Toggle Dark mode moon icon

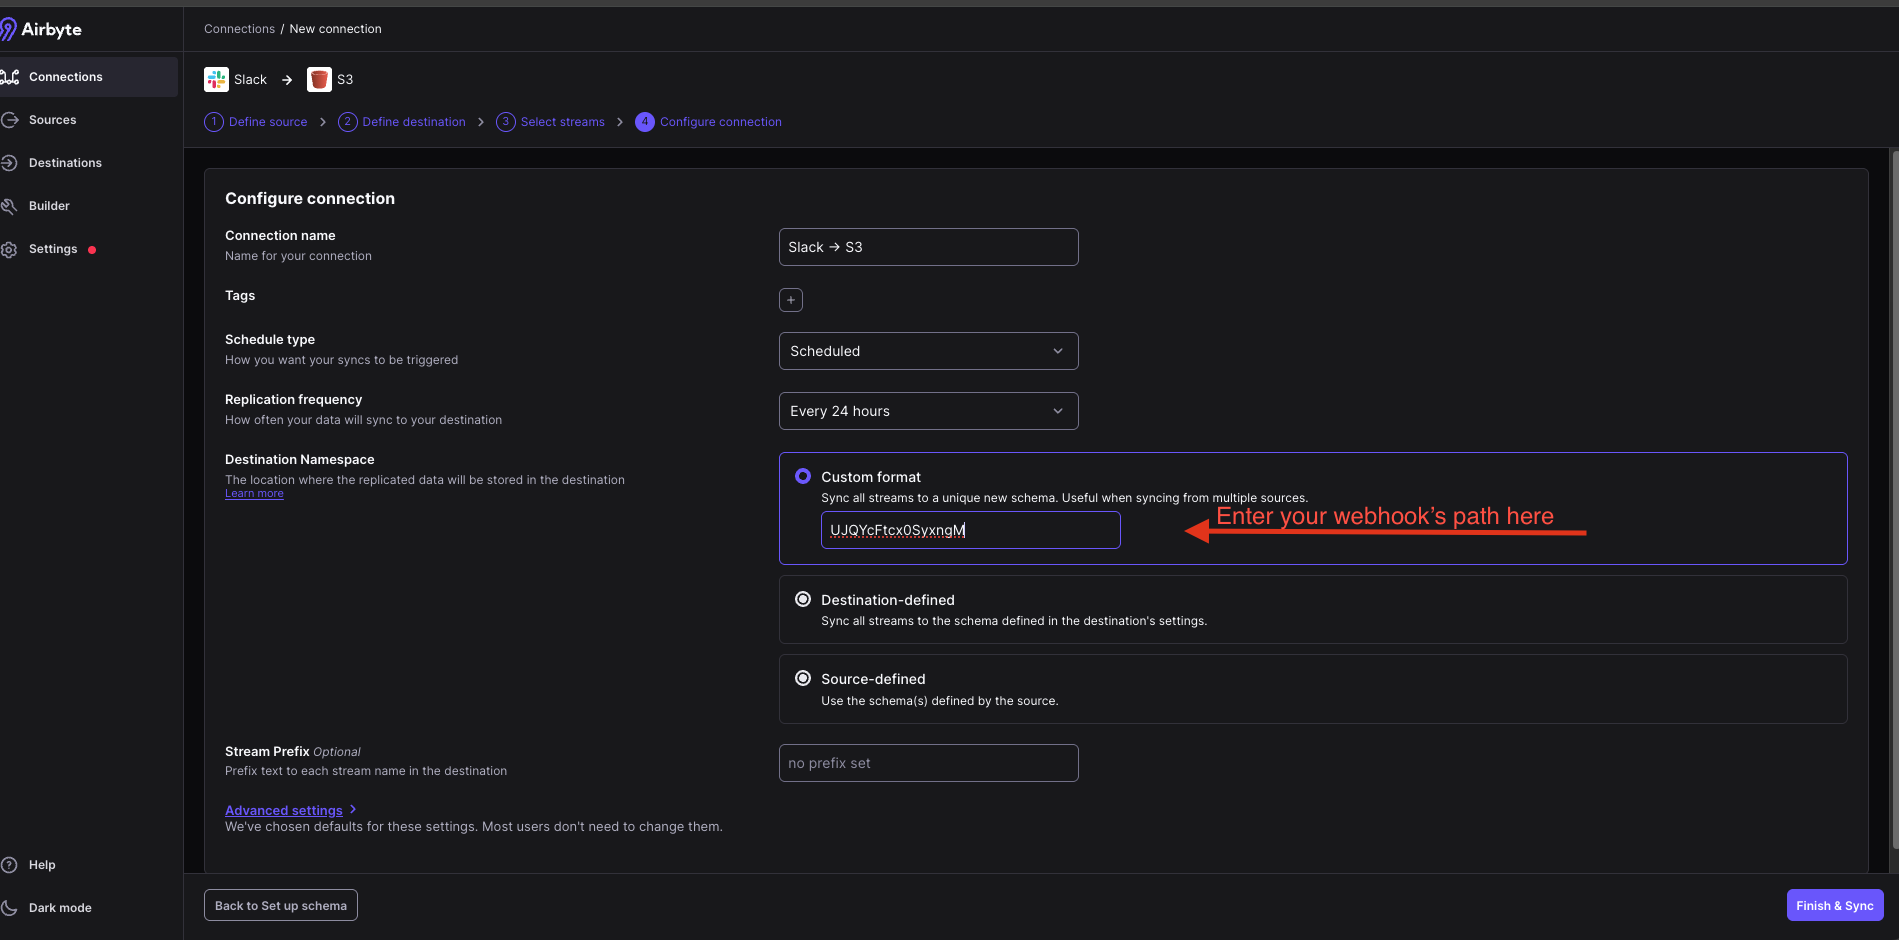(10, 908)
